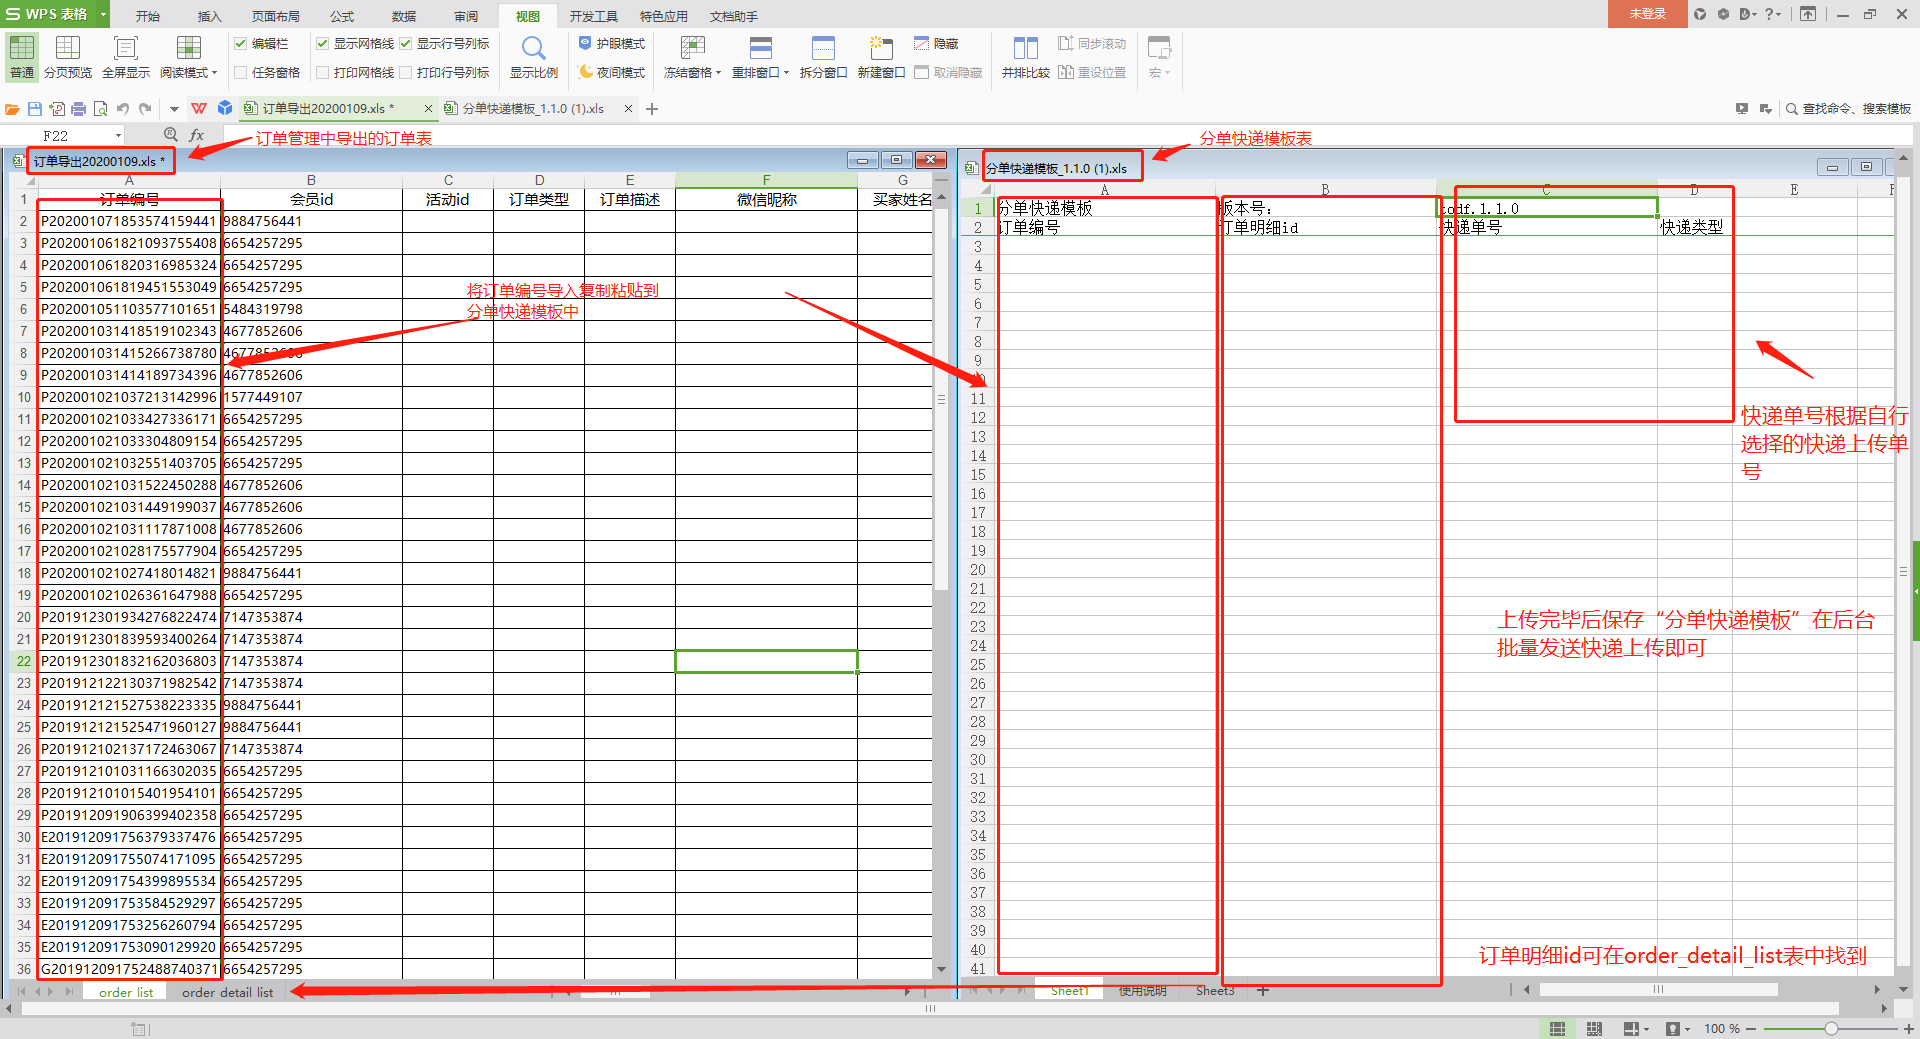Switch status bar to page break view
This screenshot has height=1039, width=1920.
[x=1594, y=1029]
